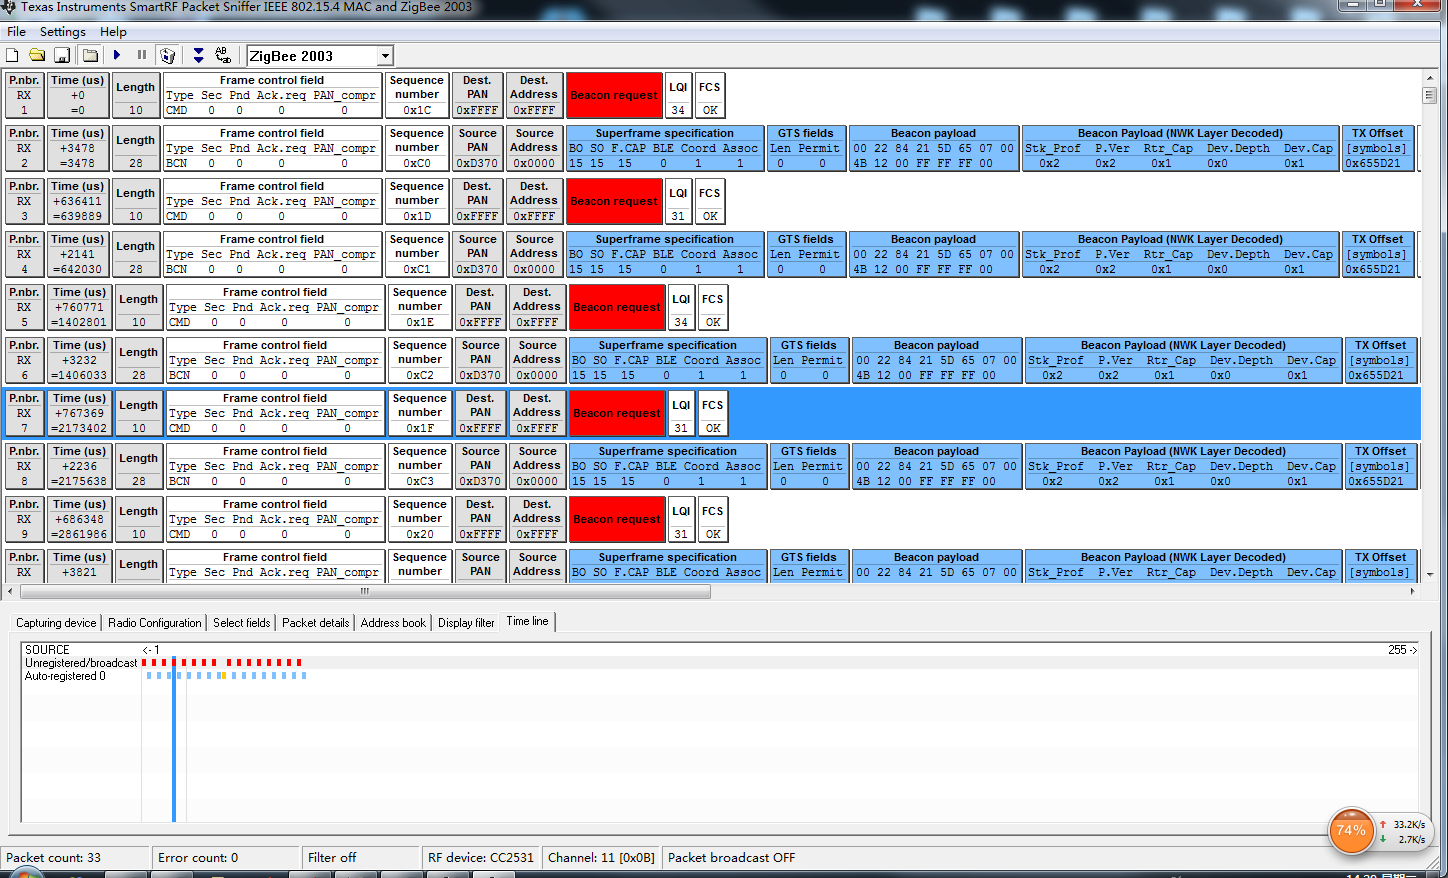Click the Beacon request cell in packet 5

pyautogui.click(x=617, y=308)
